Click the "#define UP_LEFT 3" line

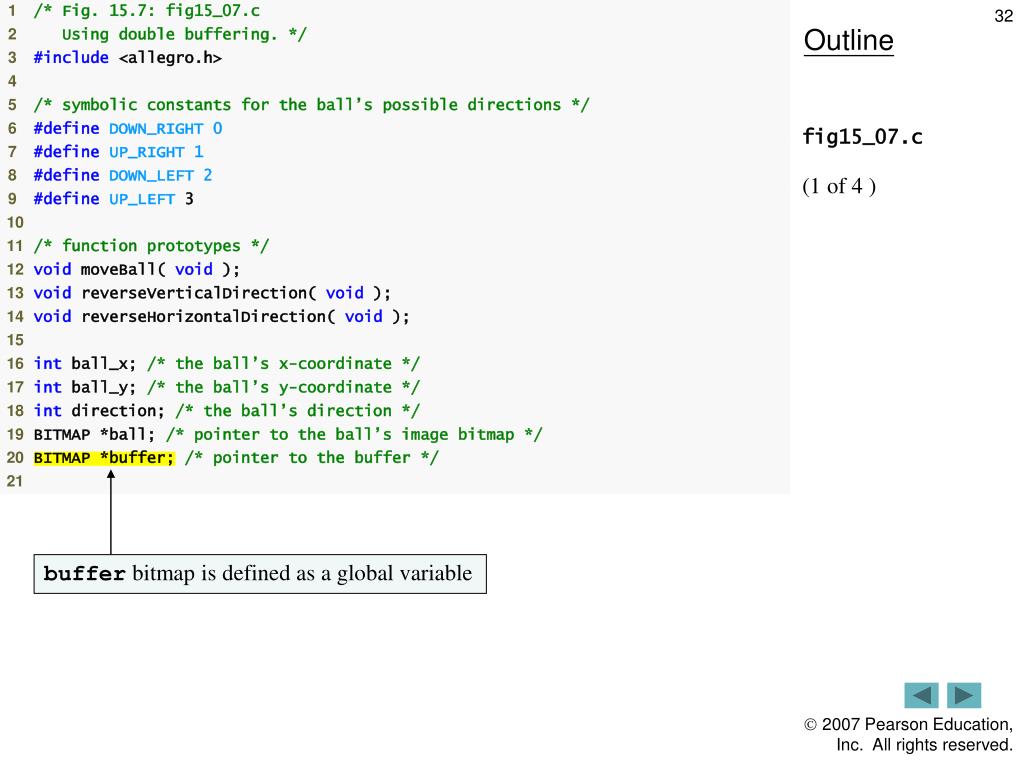[x=114, y=199]
